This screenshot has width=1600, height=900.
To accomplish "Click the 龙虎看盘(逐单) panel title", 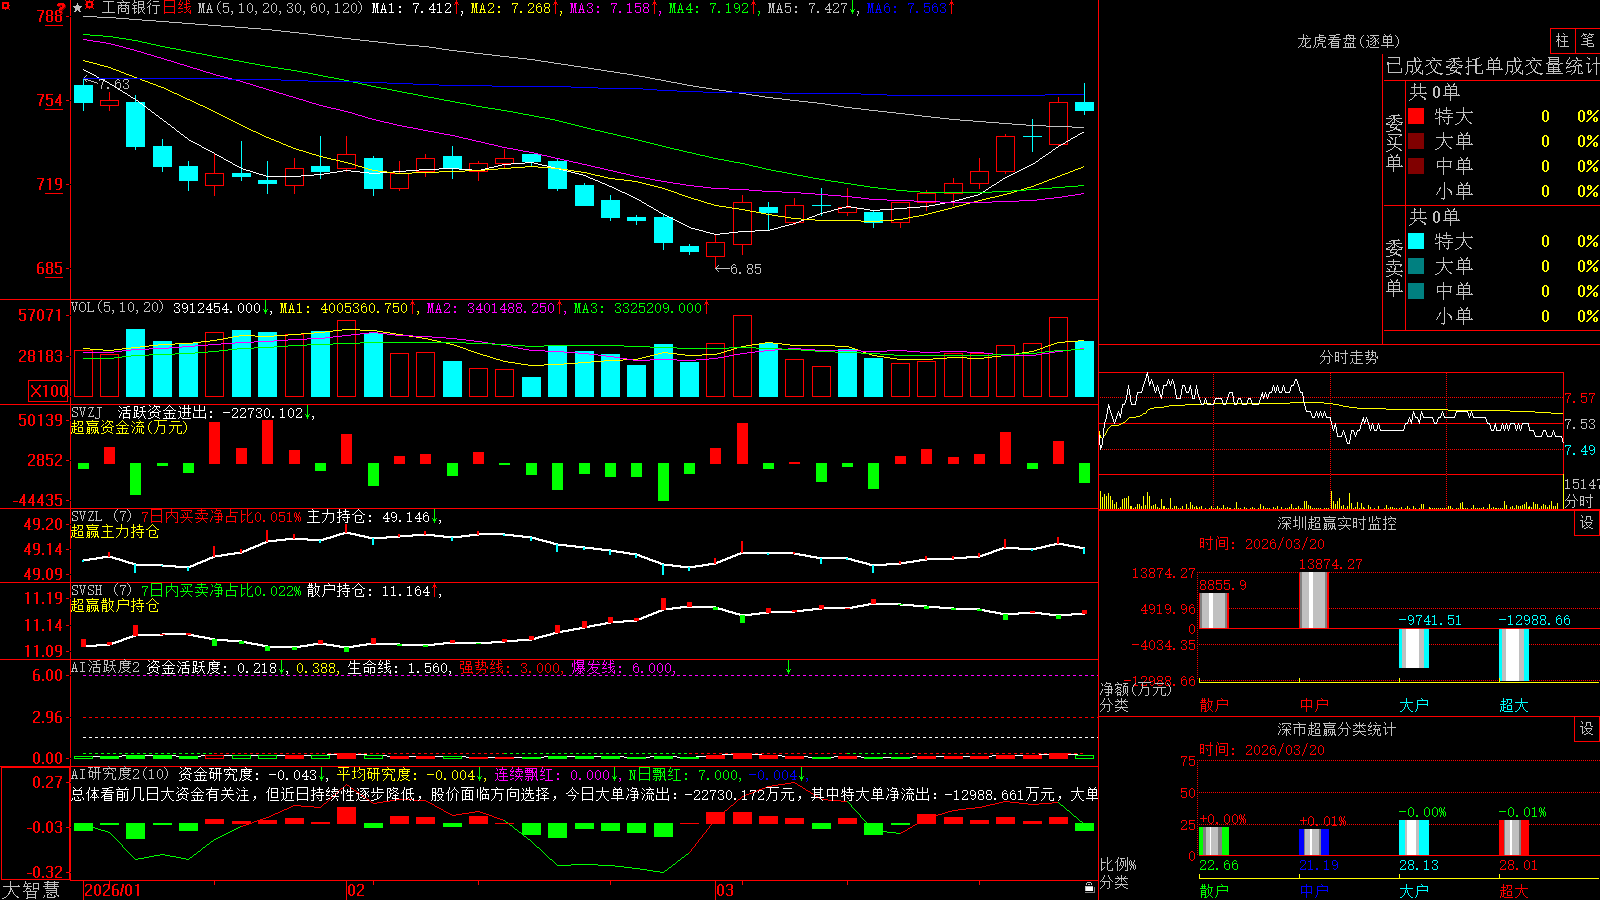I will [x=1349, y=41].
